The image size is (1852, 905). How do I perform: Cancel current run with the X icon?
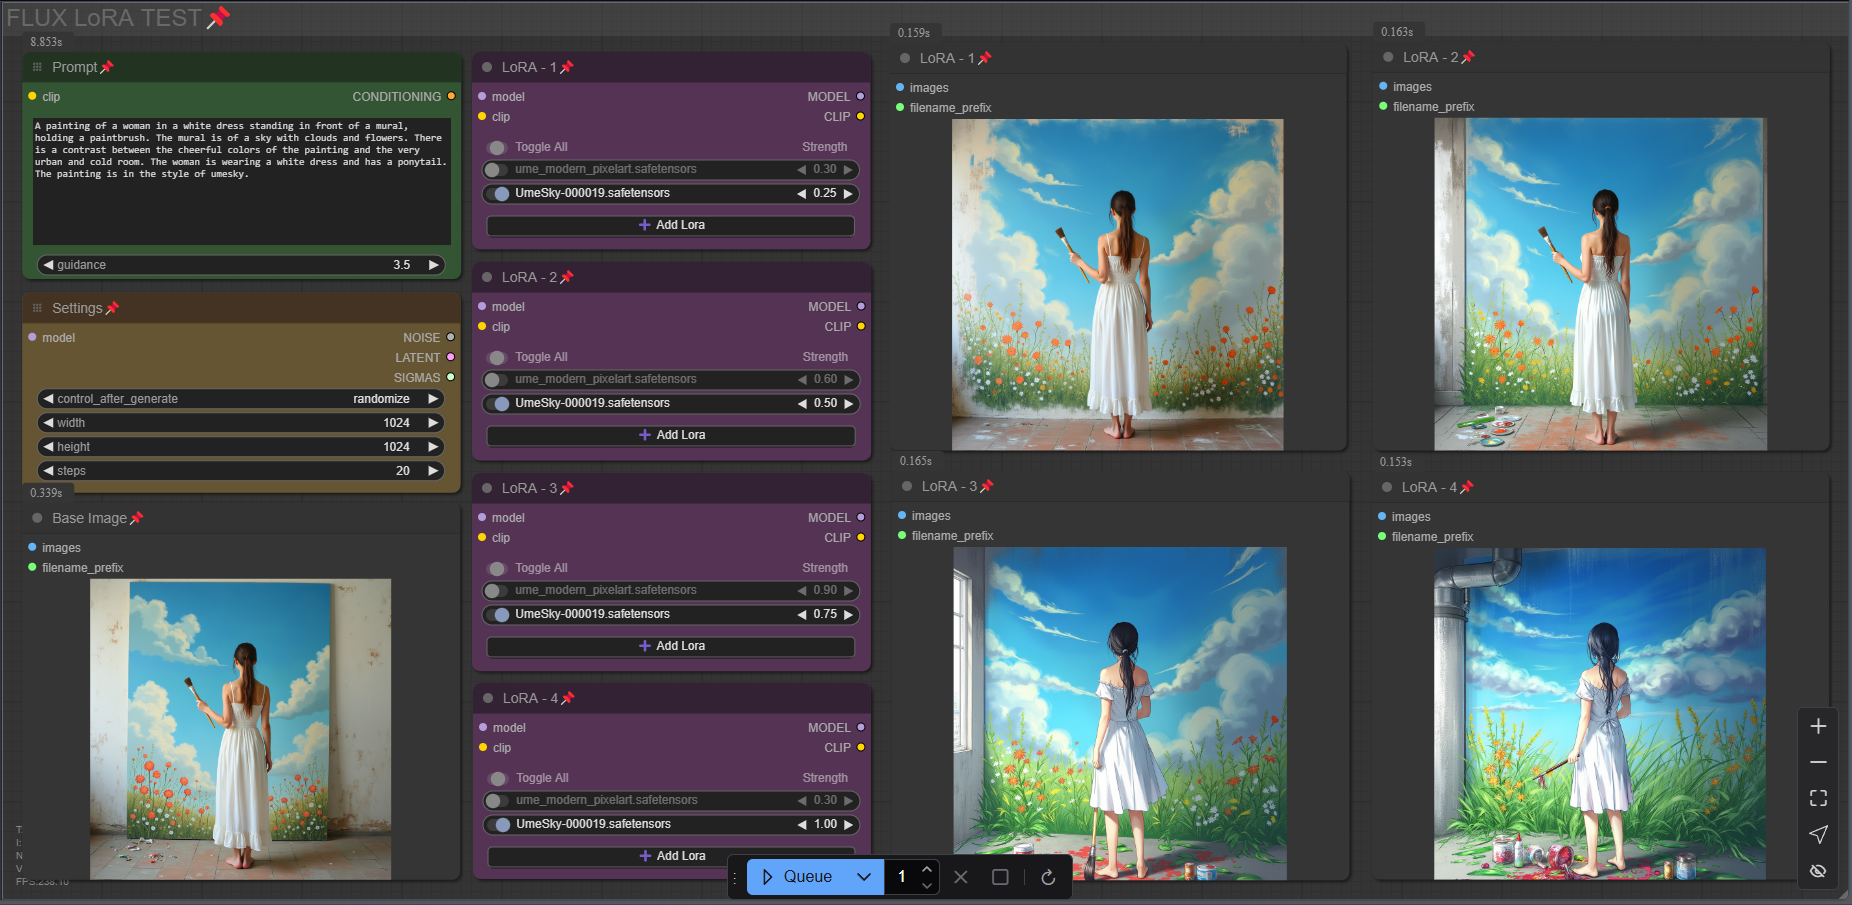pyautogui.click(x=960, y=877)
